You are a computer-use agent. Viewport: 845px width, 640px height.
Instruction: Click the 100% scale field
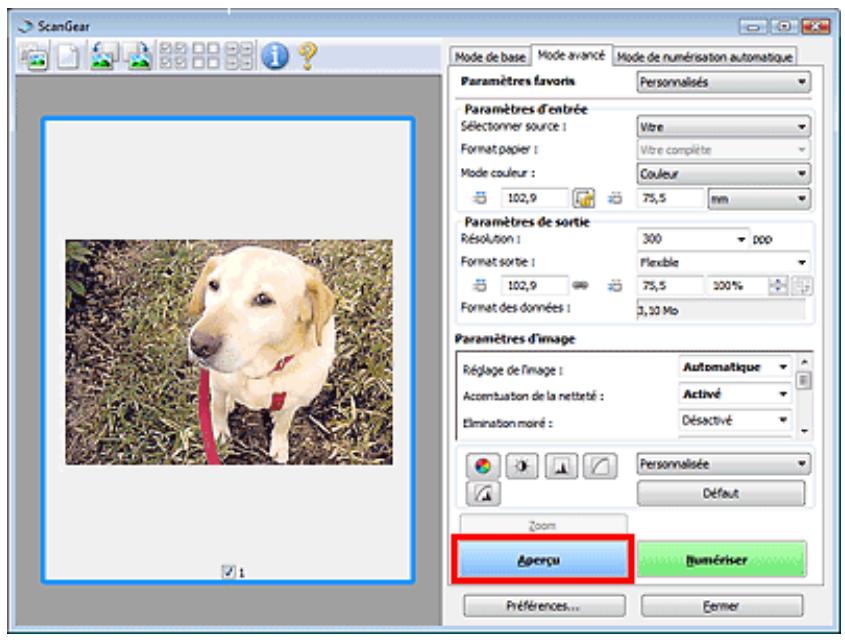pyautogui.click(x=737, y=286)
